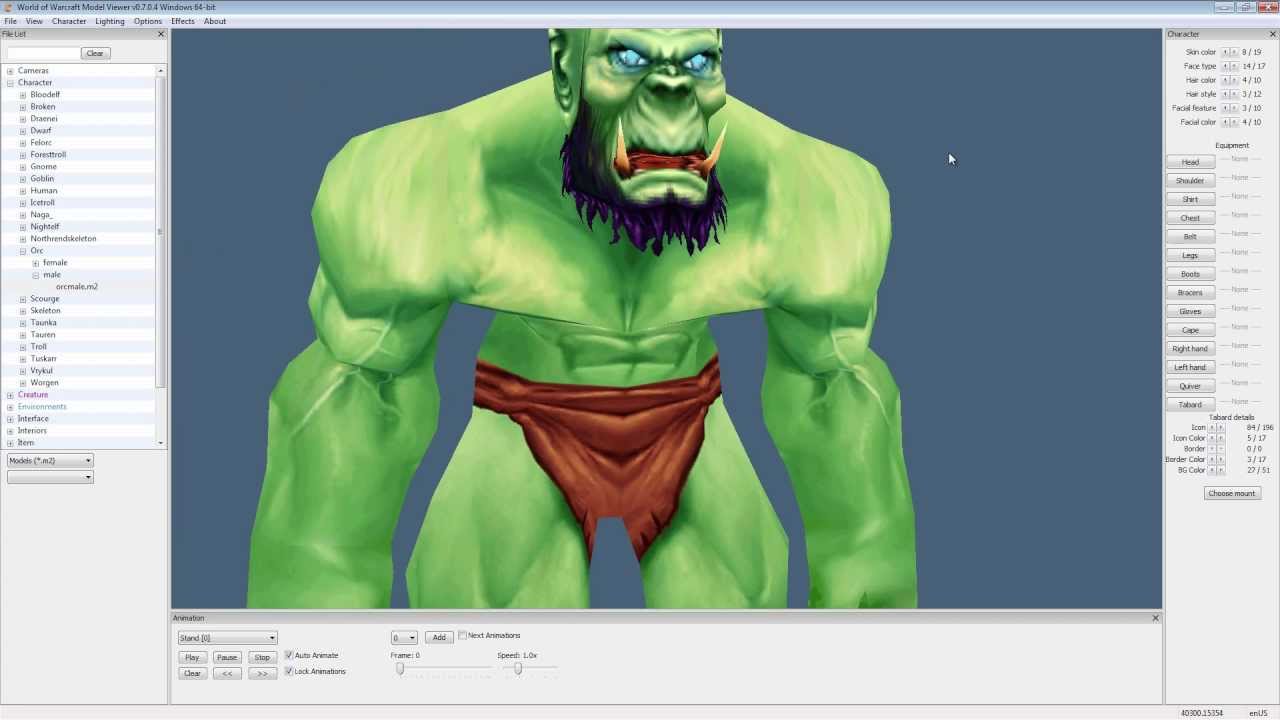
Task: Step tabard Border Color to next value
Action: 1220,459
